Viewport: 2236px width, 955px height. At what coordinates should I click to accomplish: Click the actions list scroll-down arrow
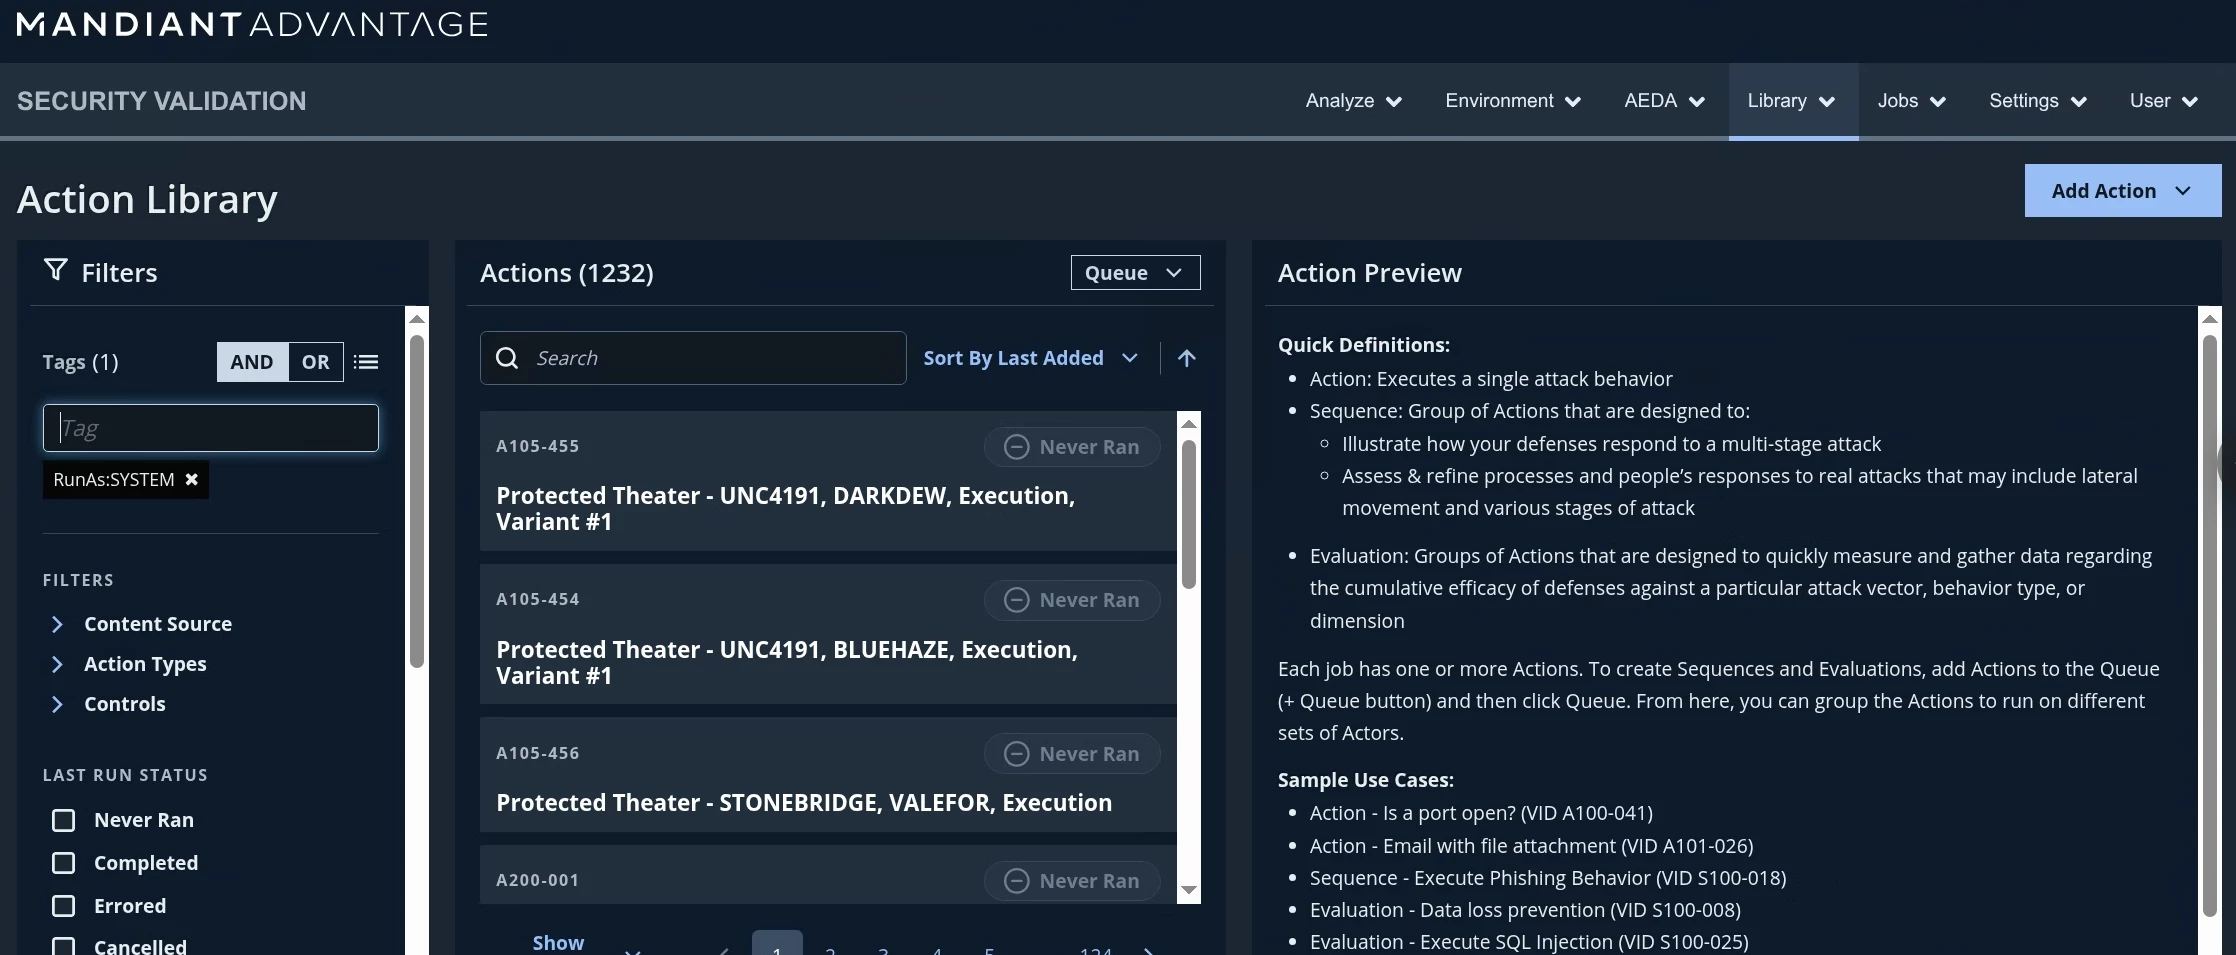click(x=1189, y=890)
